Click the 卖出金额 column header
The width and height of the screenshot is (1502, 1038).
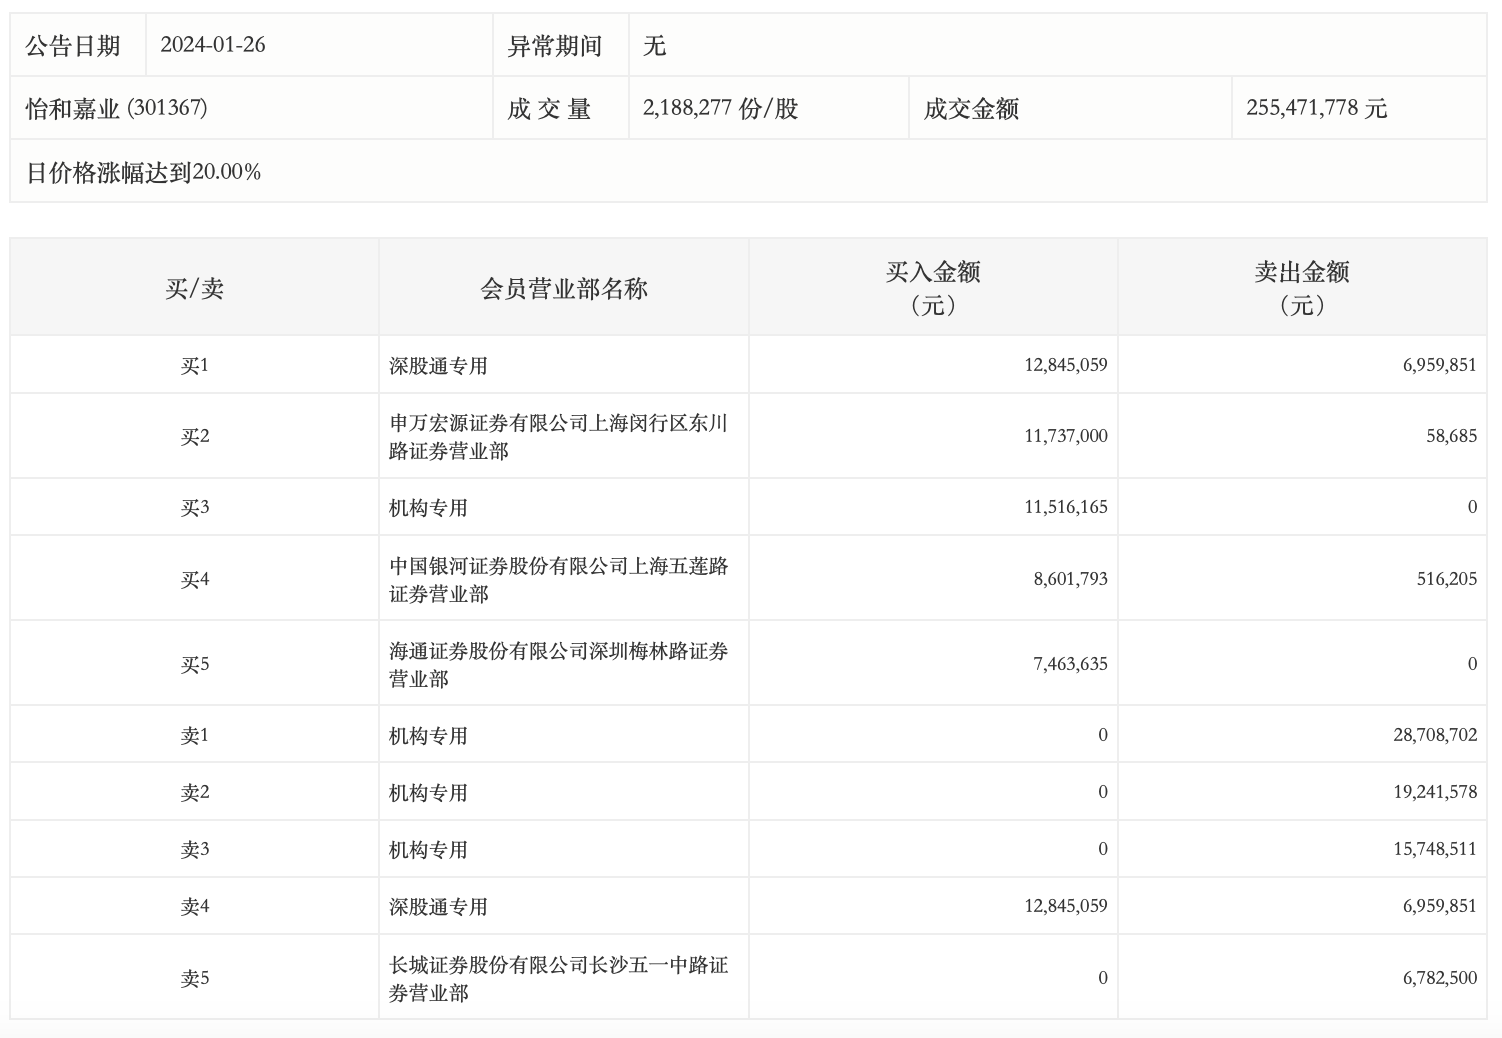coord(1302,287)
